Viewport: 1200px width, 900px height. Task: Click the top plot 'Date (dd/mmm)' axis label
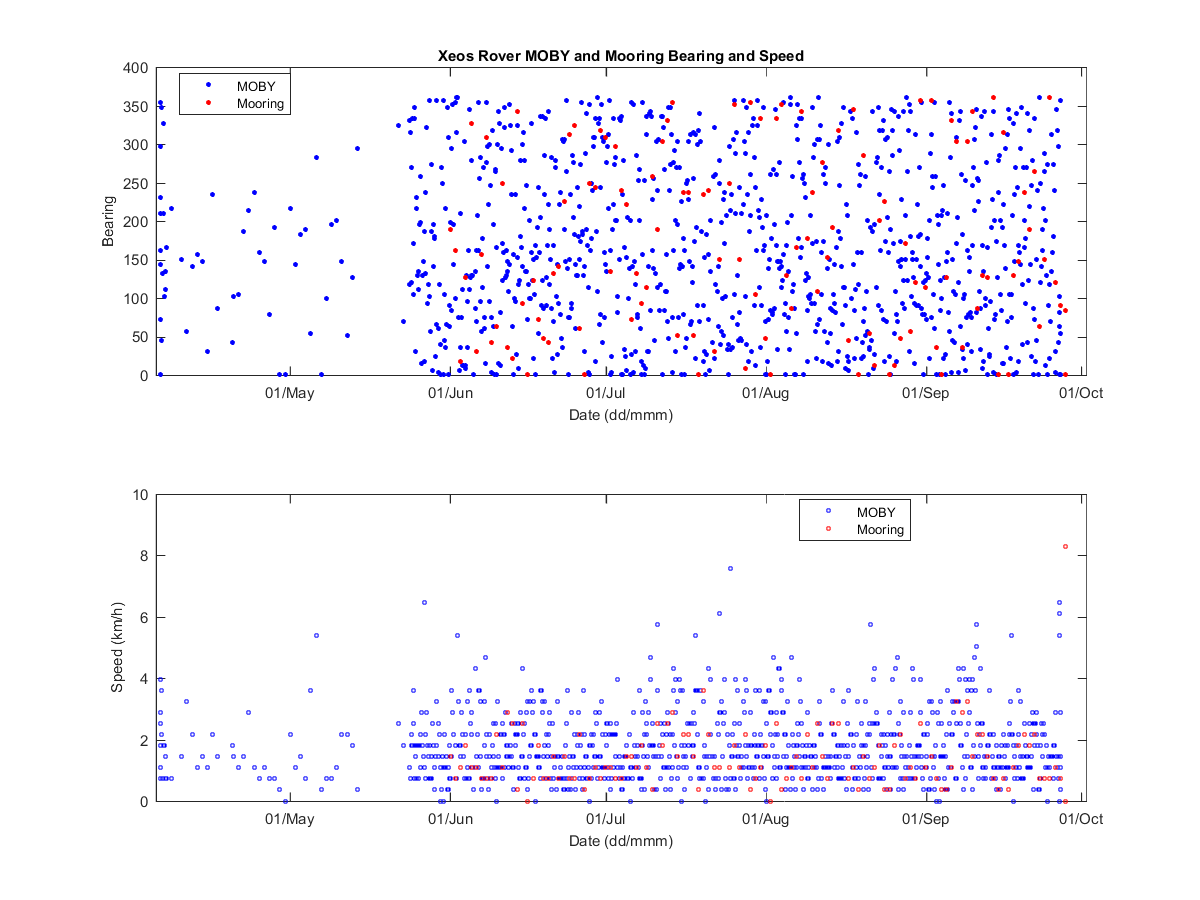(x=620, y=414)
